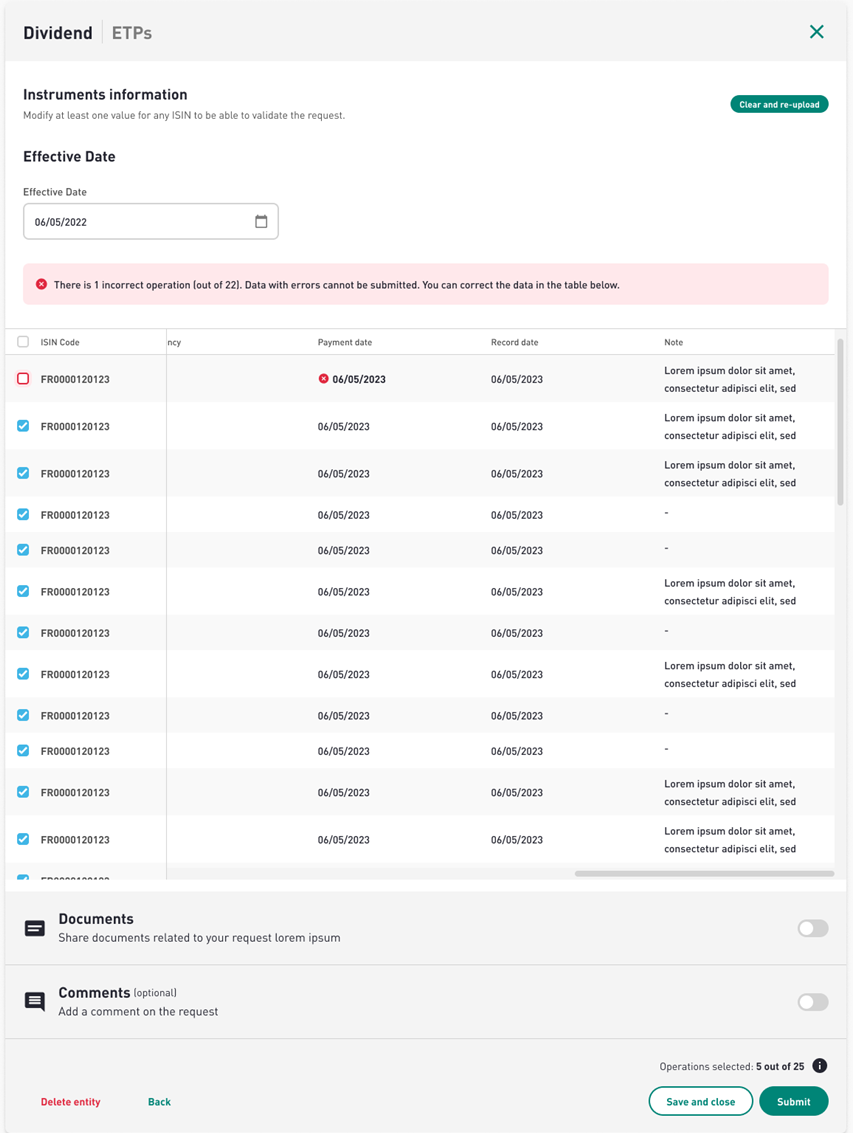Image resolution: width=853 pixels, height=1133 pixels.
Task: Click the Documents section icon
Action: [x=35, y=928]
